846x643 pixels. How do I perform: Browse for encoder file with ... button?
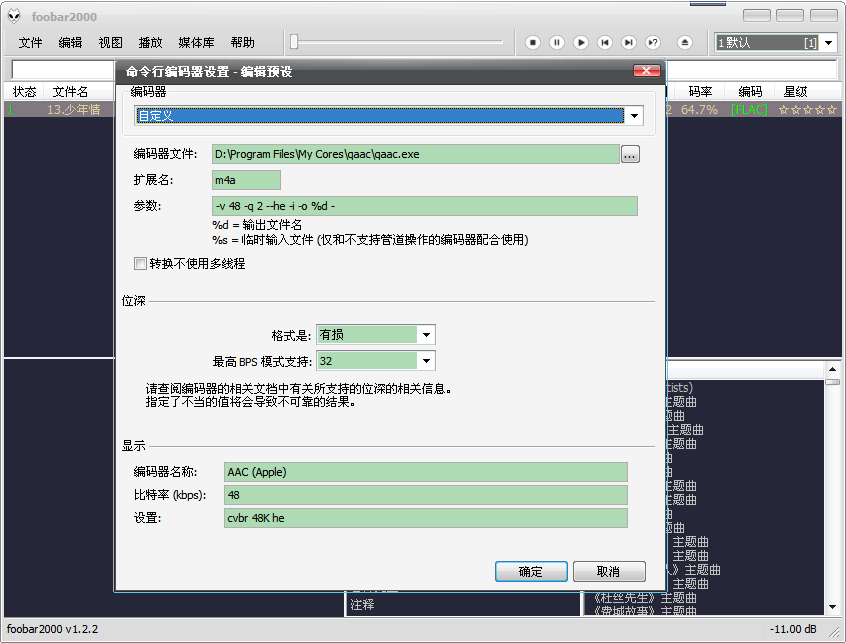[630, 154]
